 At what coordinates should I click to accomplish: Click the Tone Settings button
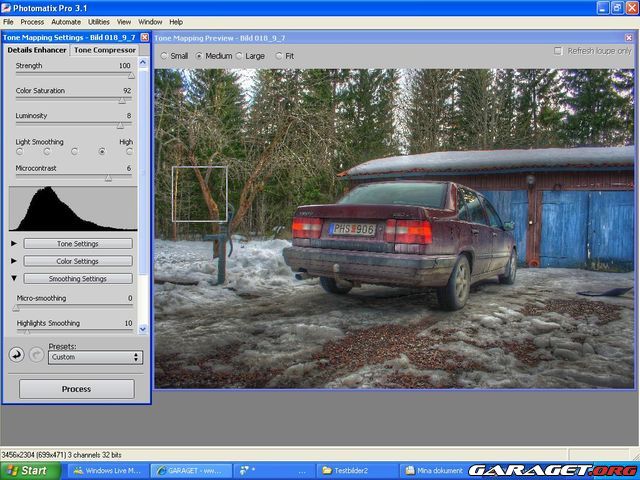click(x=78, y=244)
